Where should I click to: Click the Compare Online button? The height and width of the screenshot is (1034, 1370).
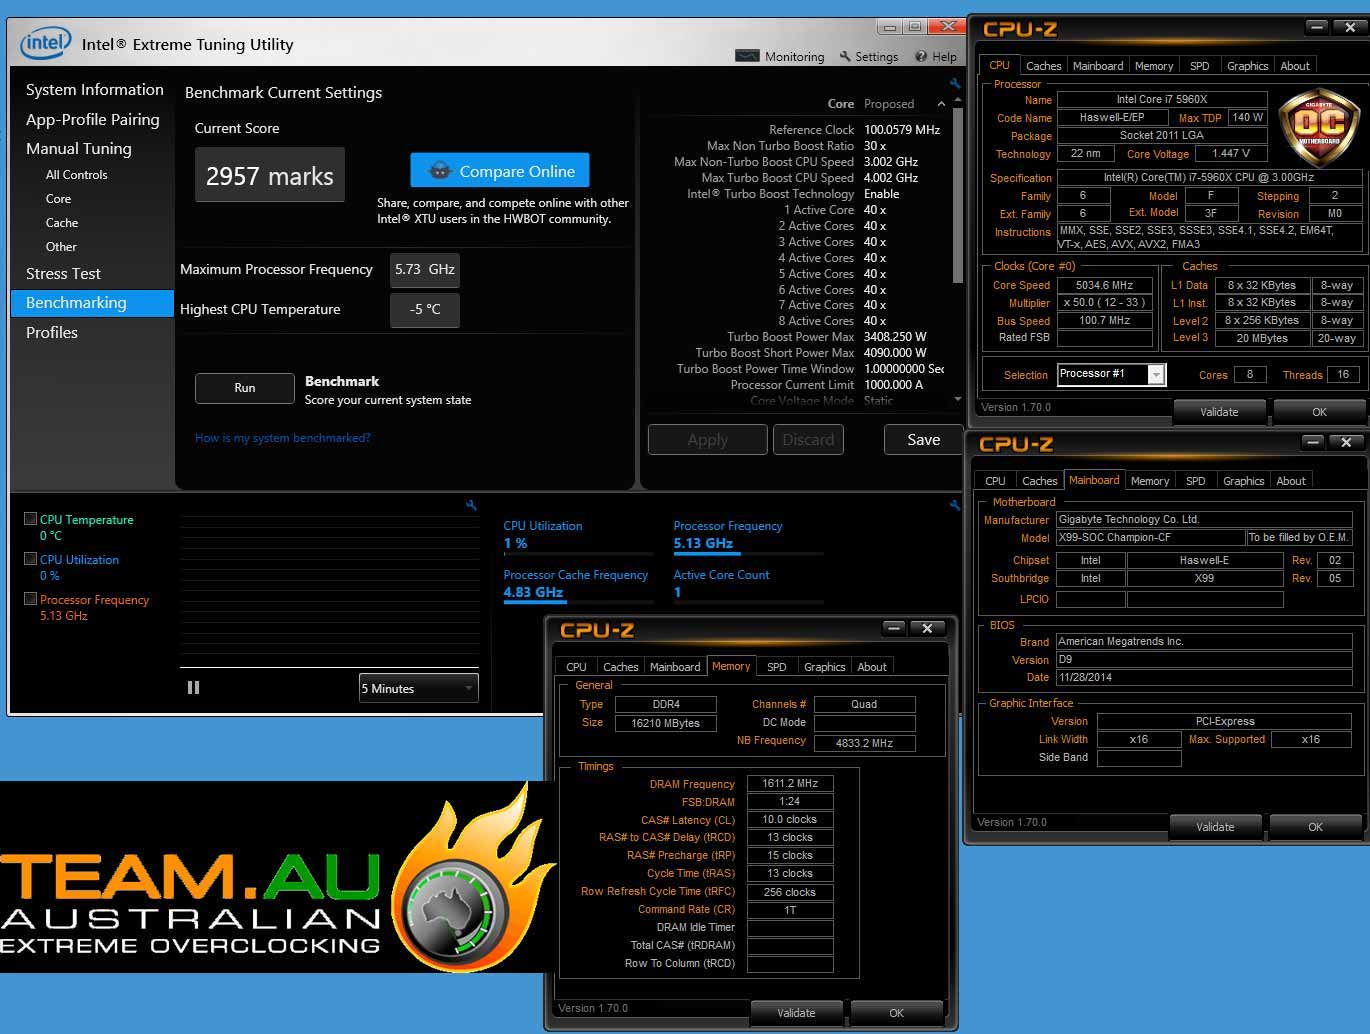click(500, 171)
